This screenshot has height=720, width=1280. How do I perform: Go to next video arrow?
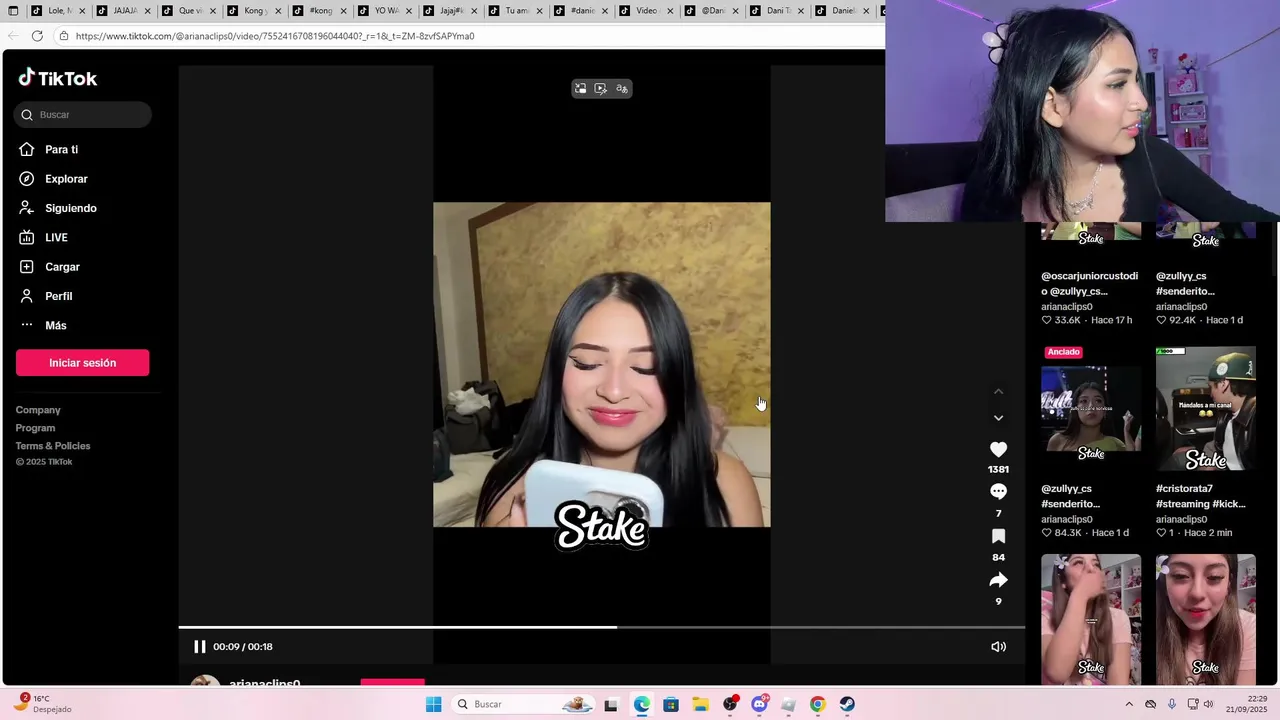pos(998,418)
